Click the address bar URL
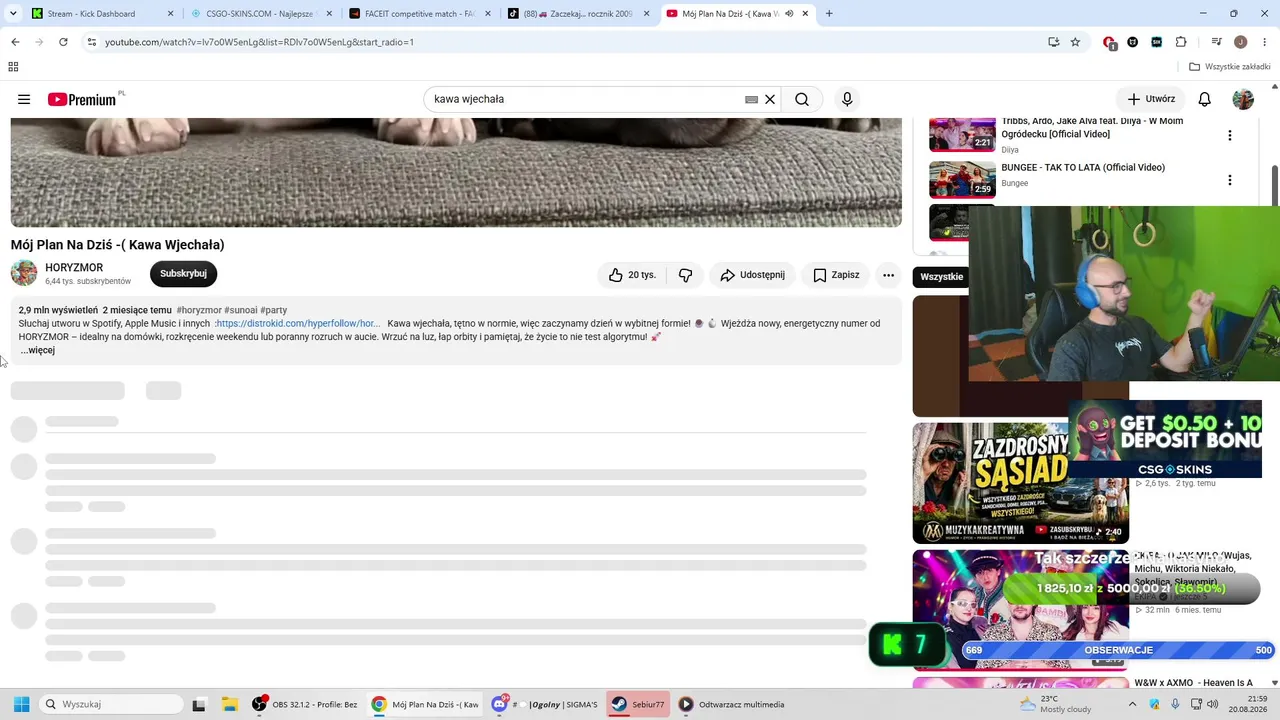1280x720 pixels. click(259, 42)
